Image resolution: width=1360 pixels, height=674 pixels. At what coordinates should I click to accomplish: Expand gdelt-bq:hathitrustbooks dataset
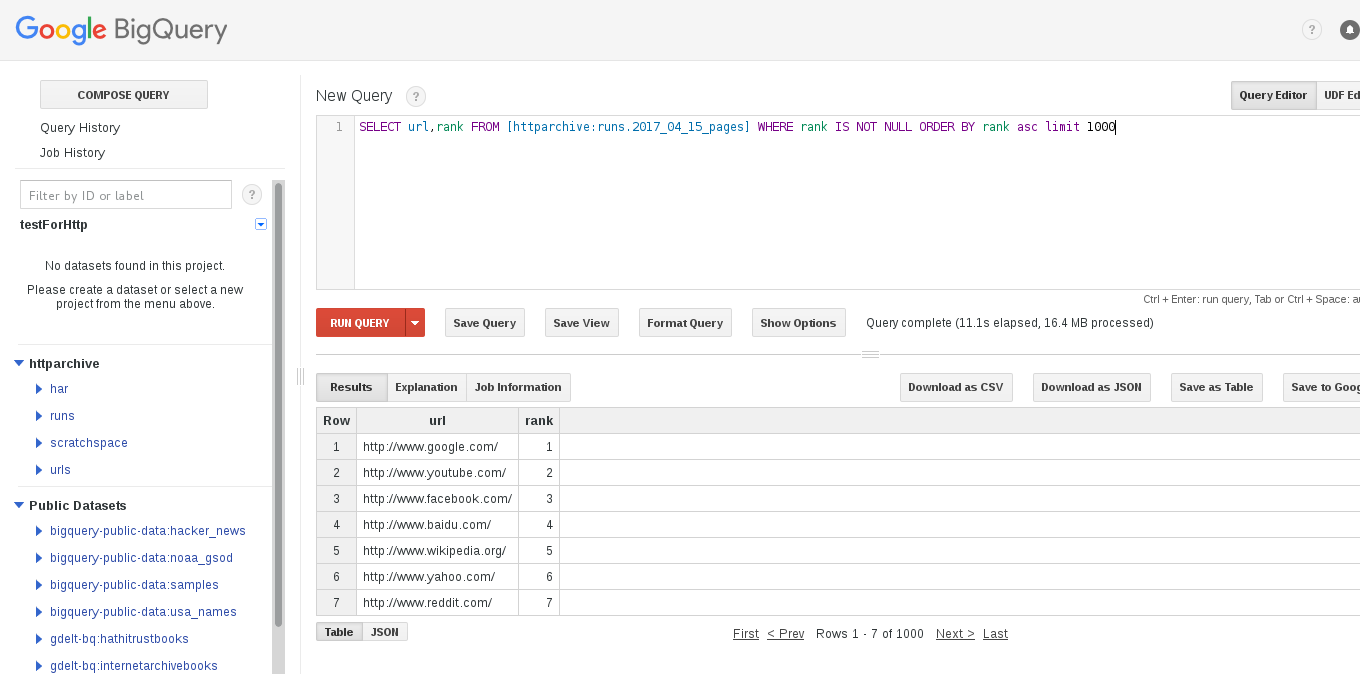pyautogui.click(x=39, y=639)
